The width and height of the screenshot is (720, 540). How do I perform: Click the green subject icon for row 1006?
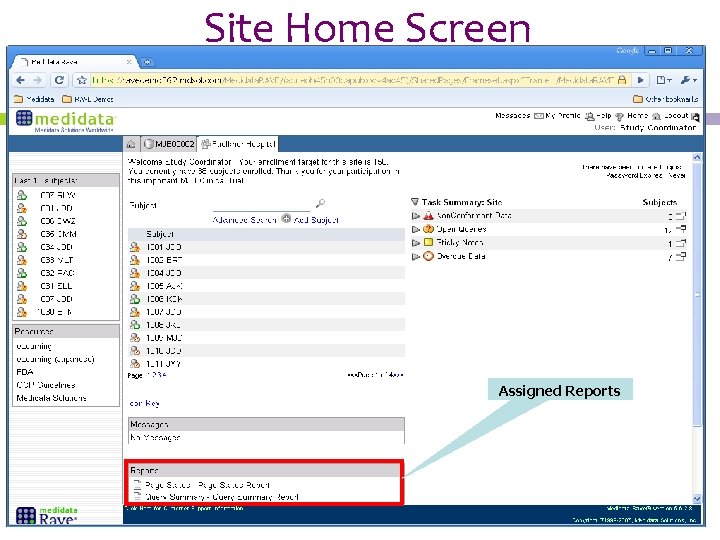[x=135, y=299]
